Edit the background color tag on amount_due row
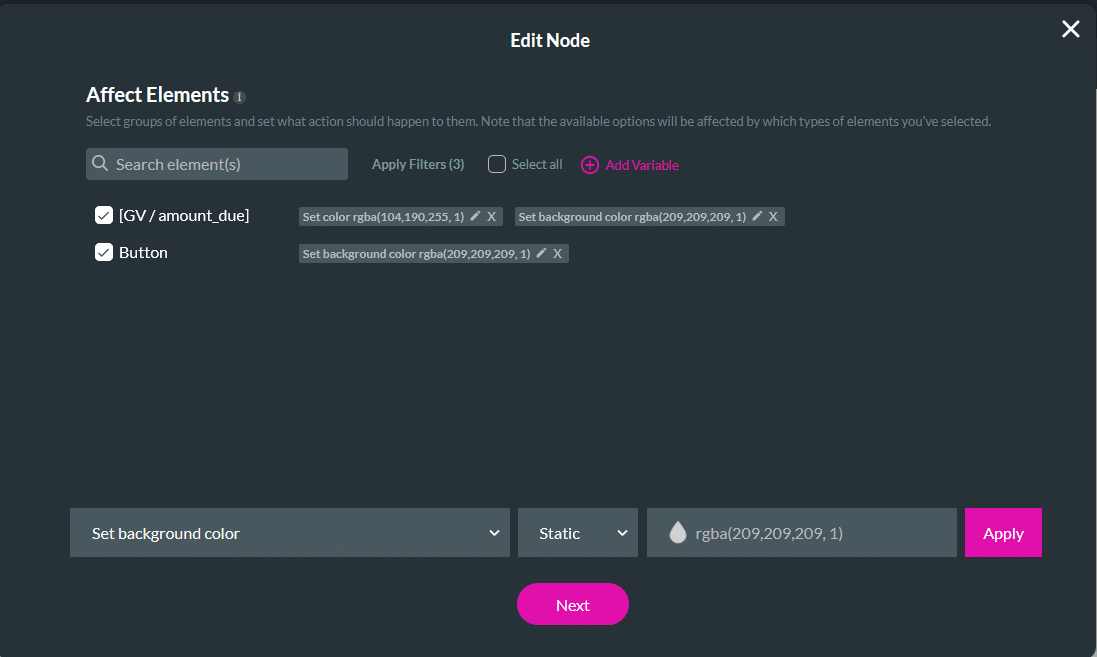 pyautogui.click(x=755, y=216)
